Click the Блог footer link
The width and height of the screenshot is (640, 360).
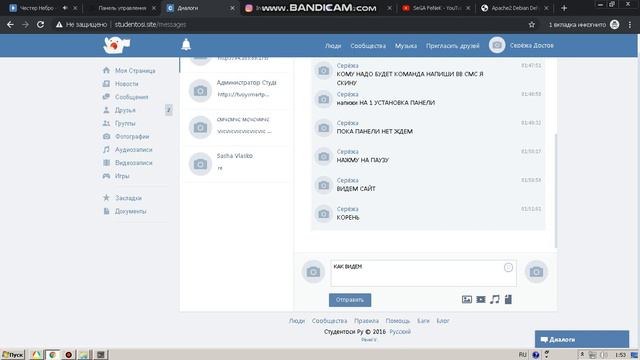point(442,321)
